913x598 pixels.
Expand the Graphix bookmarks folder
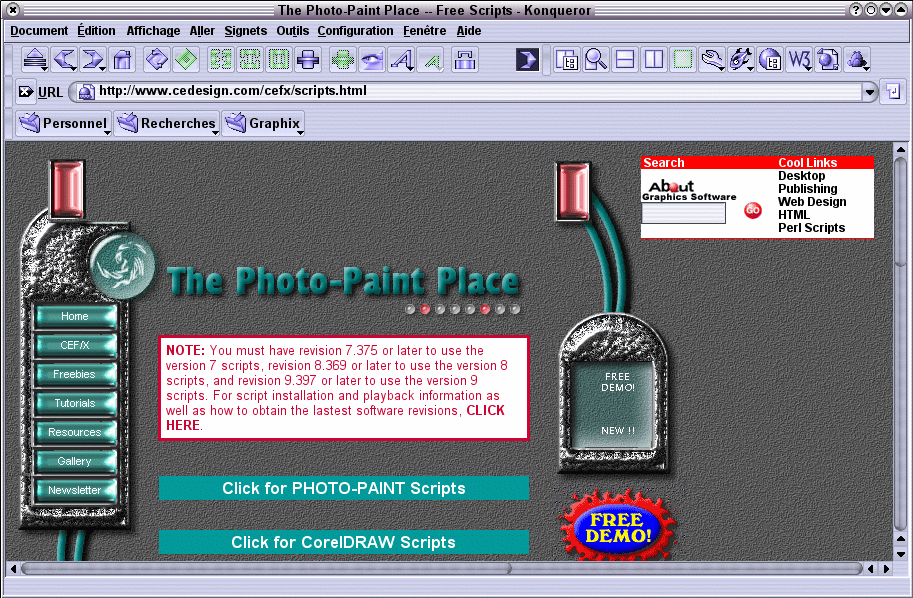[263, 123]
